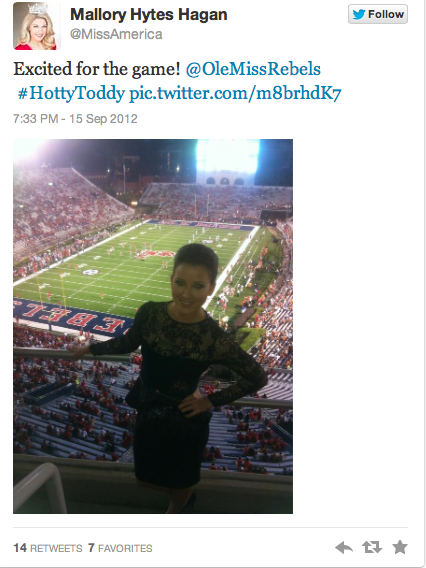Click the Twitter bird icon in Follow button
The height and width of the screenshot is (568, 426).
pyautogui.click(x=359, y=14)
